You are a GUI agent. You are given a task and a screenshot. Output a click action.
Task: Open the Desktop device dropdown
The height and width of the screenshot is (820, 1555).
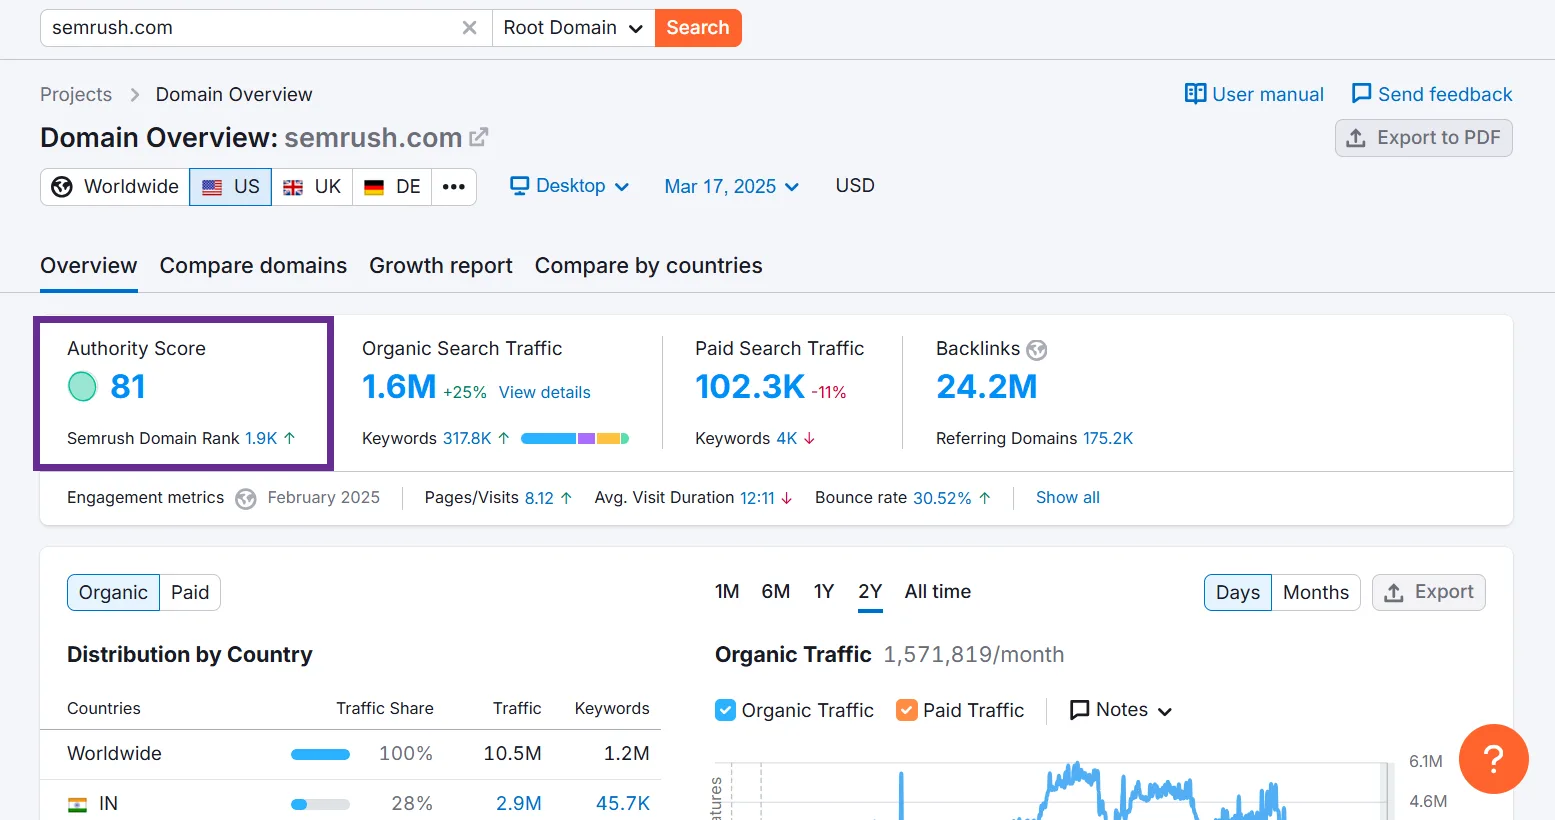tap(570, 186)
